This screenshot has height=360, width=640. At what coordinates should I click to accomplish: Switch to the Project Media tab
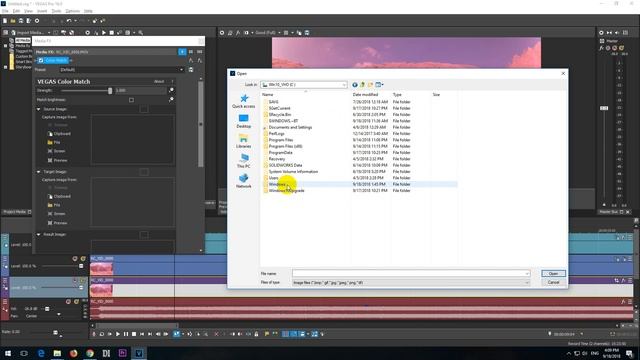[15, 212]
